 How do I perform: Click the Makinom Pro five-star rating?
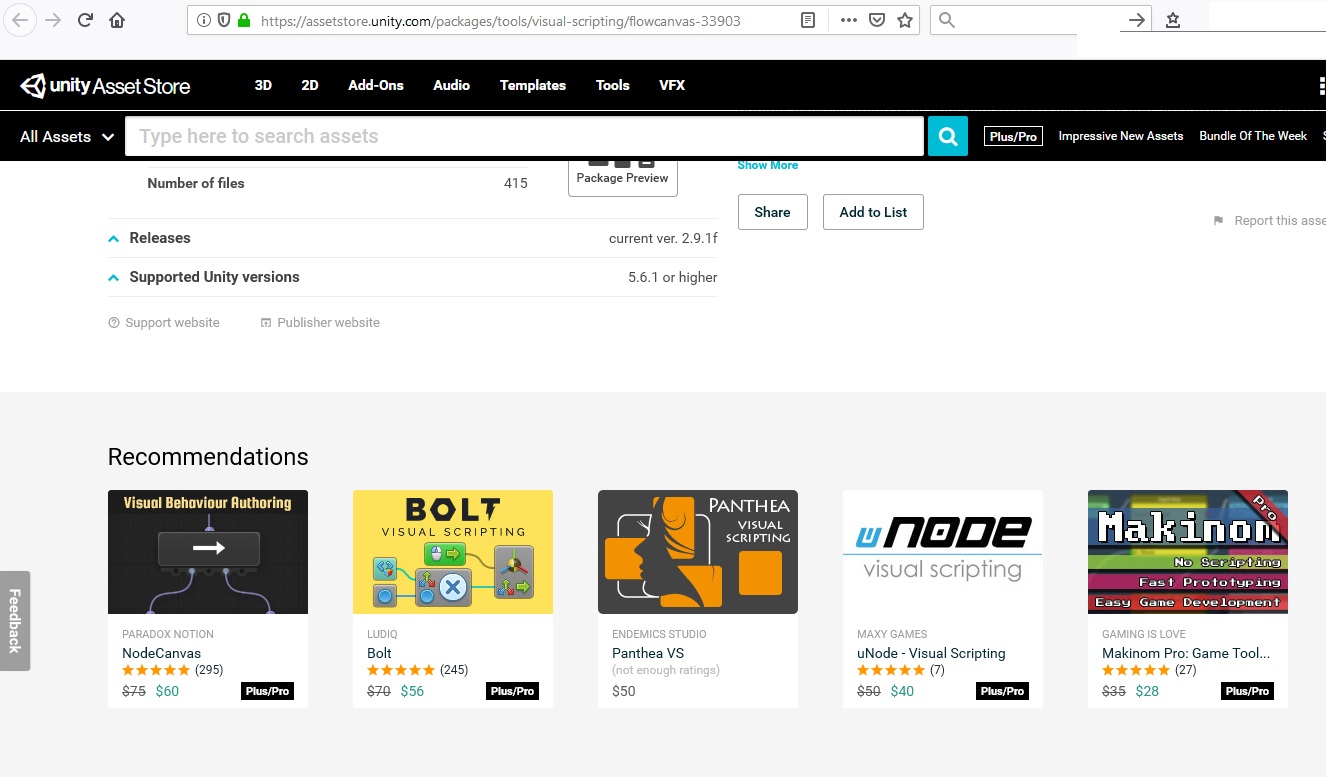(x=1136, y=670)
